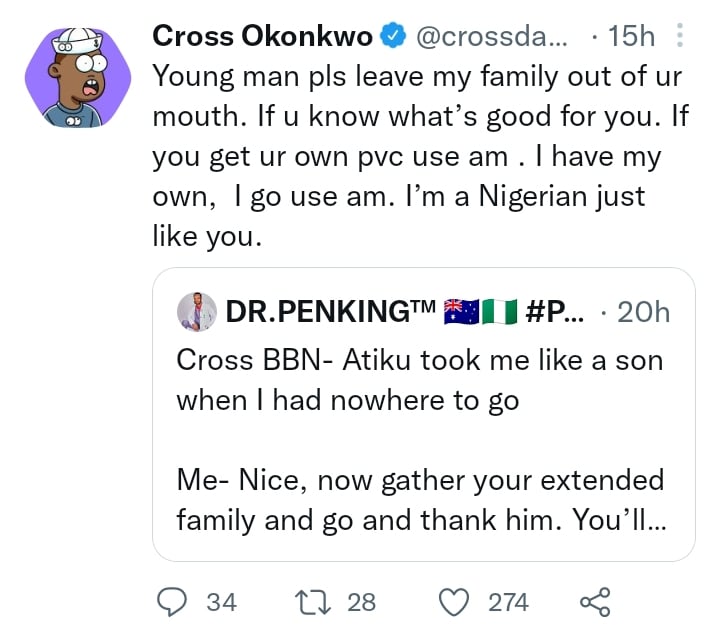Click the Australian flag emoji

[x=461, y=312]
